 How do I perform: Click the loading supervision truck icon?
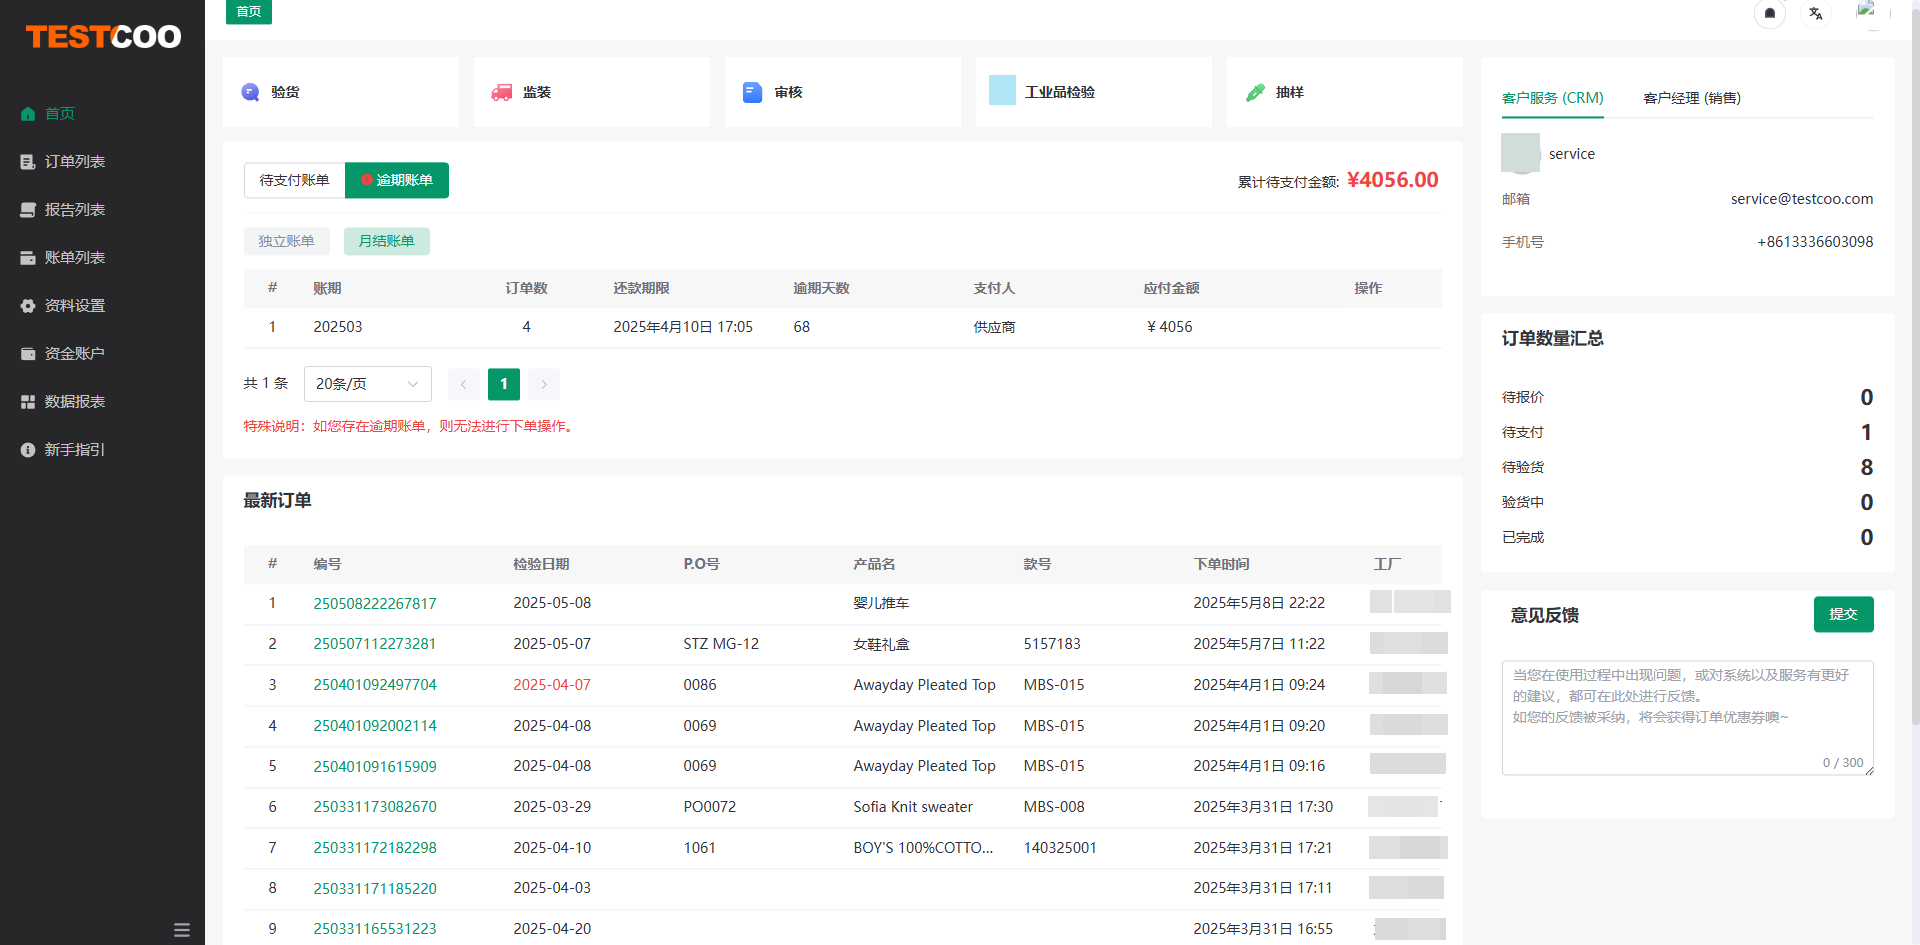tap(501, 92)
